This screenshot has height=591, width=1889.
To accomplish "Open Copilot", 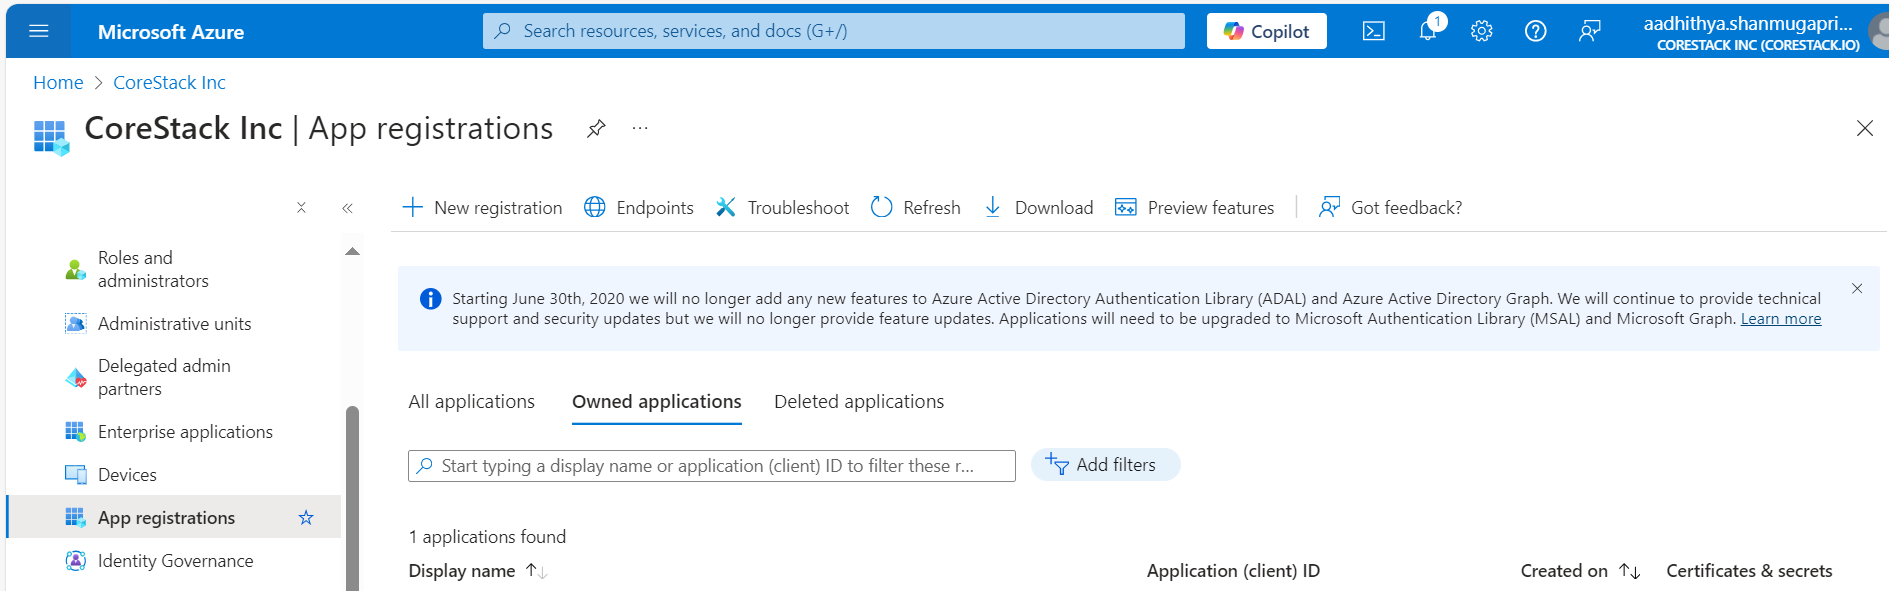I will 1267,31.
